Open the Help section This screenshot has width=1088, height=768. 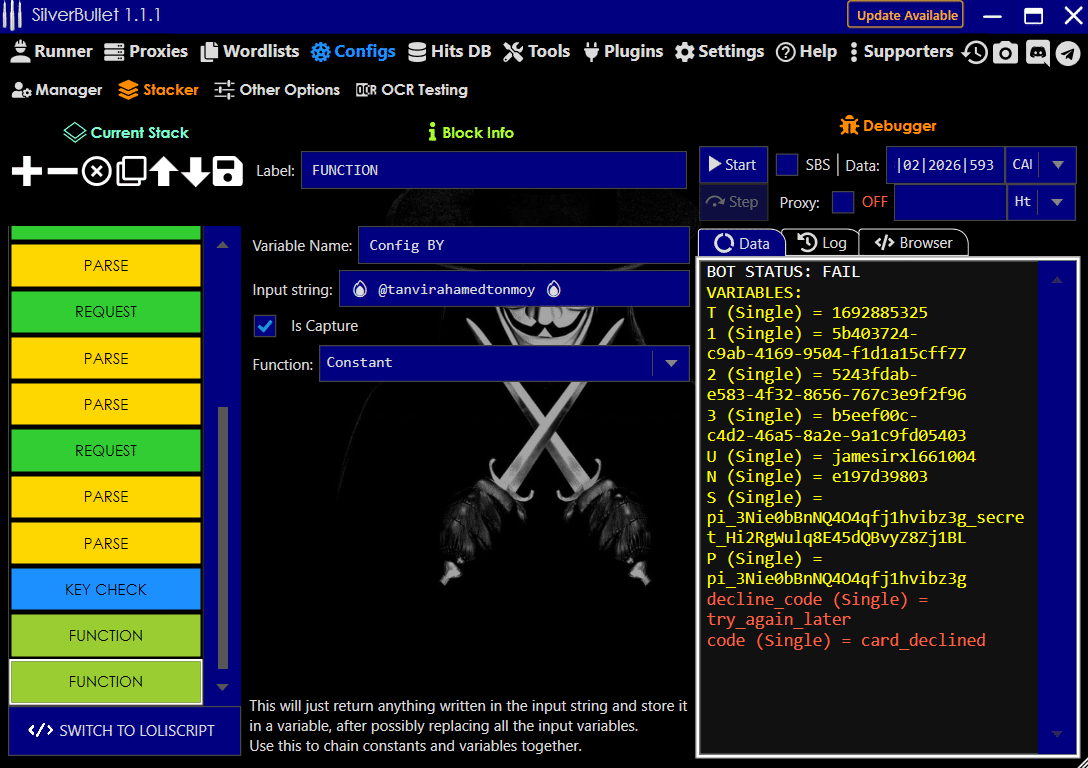pyautogui.click(x=806, y=51)
